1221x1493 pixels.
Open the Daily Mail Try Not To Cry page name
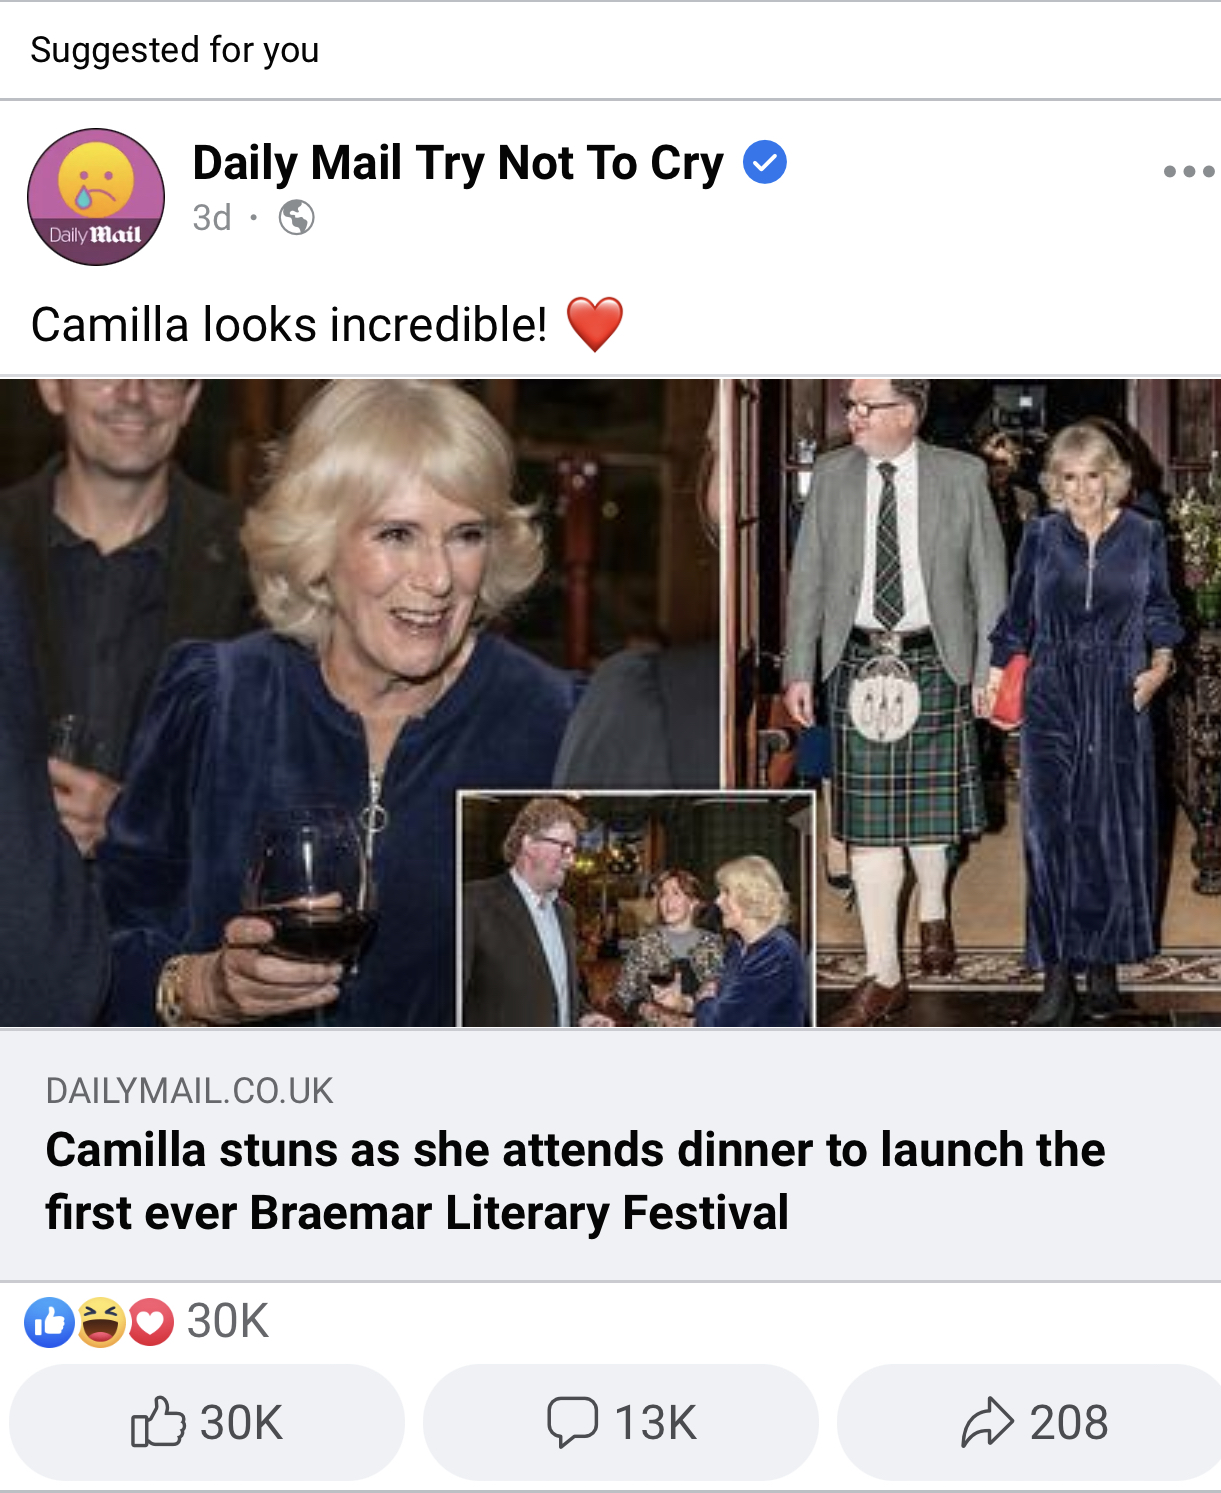[x=457, y=163]
